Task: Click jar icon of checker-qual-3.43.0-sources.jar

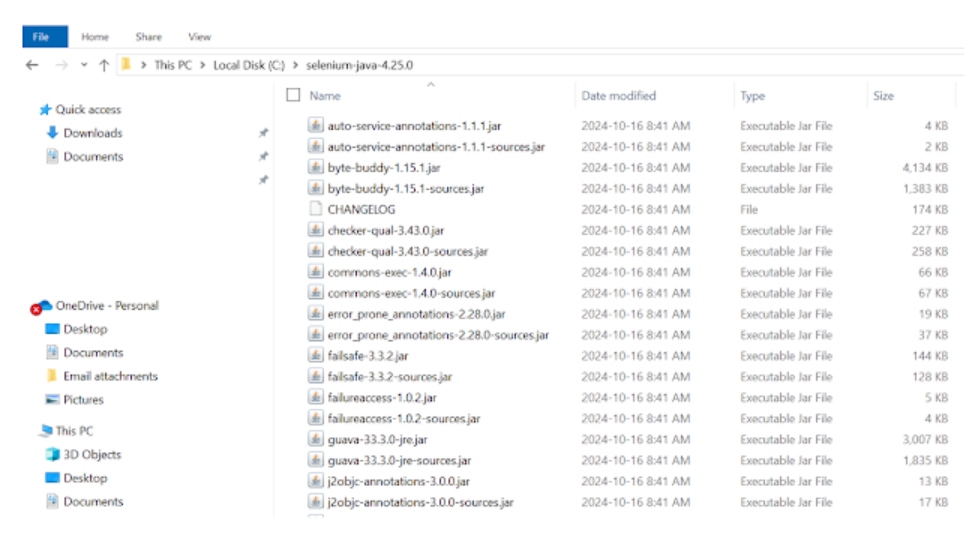Action: tap(316, 251)
